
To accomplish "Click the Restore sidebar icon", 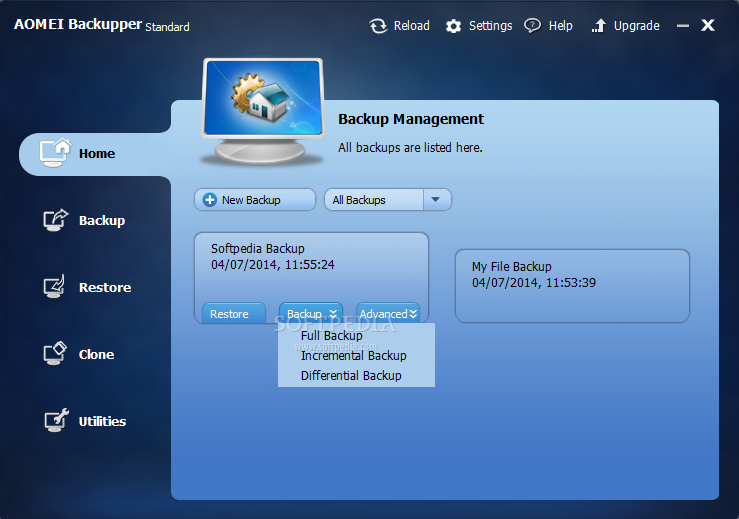I will coord(55,287).
